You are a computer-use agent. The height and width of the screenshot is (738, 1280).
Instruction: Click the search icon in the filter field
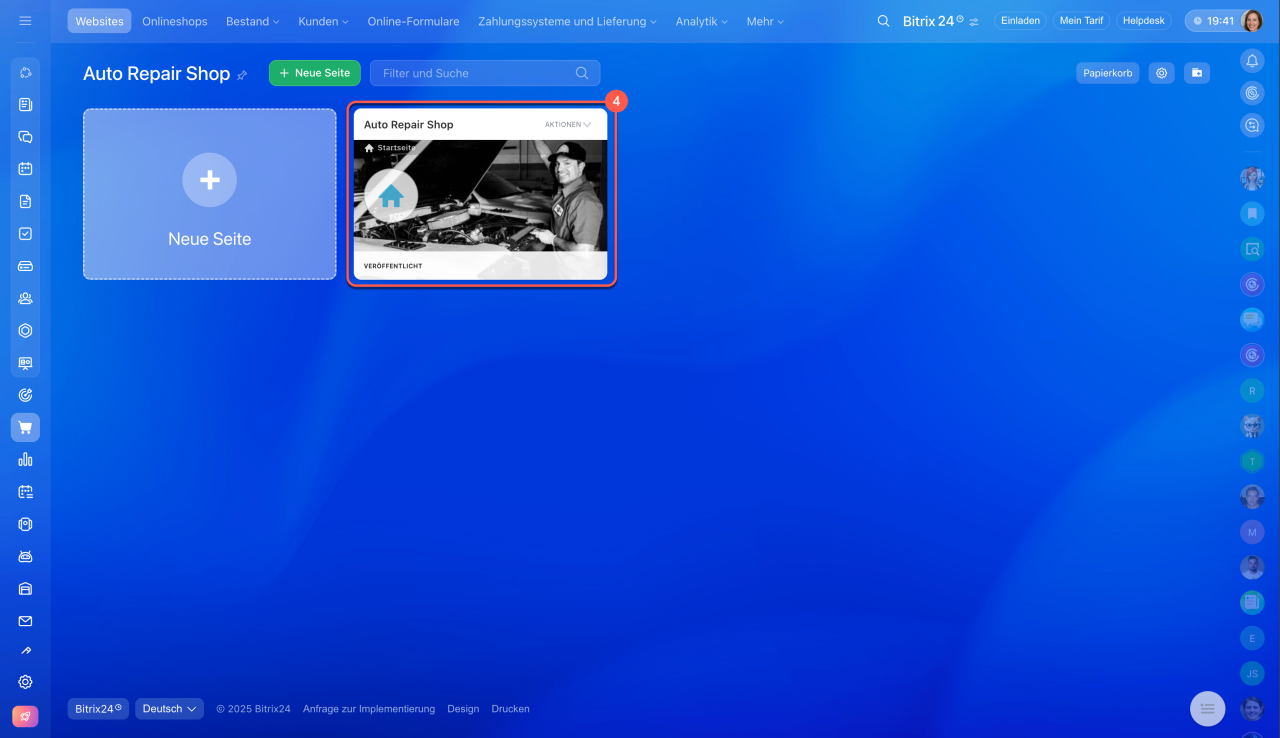pos(582,73)
